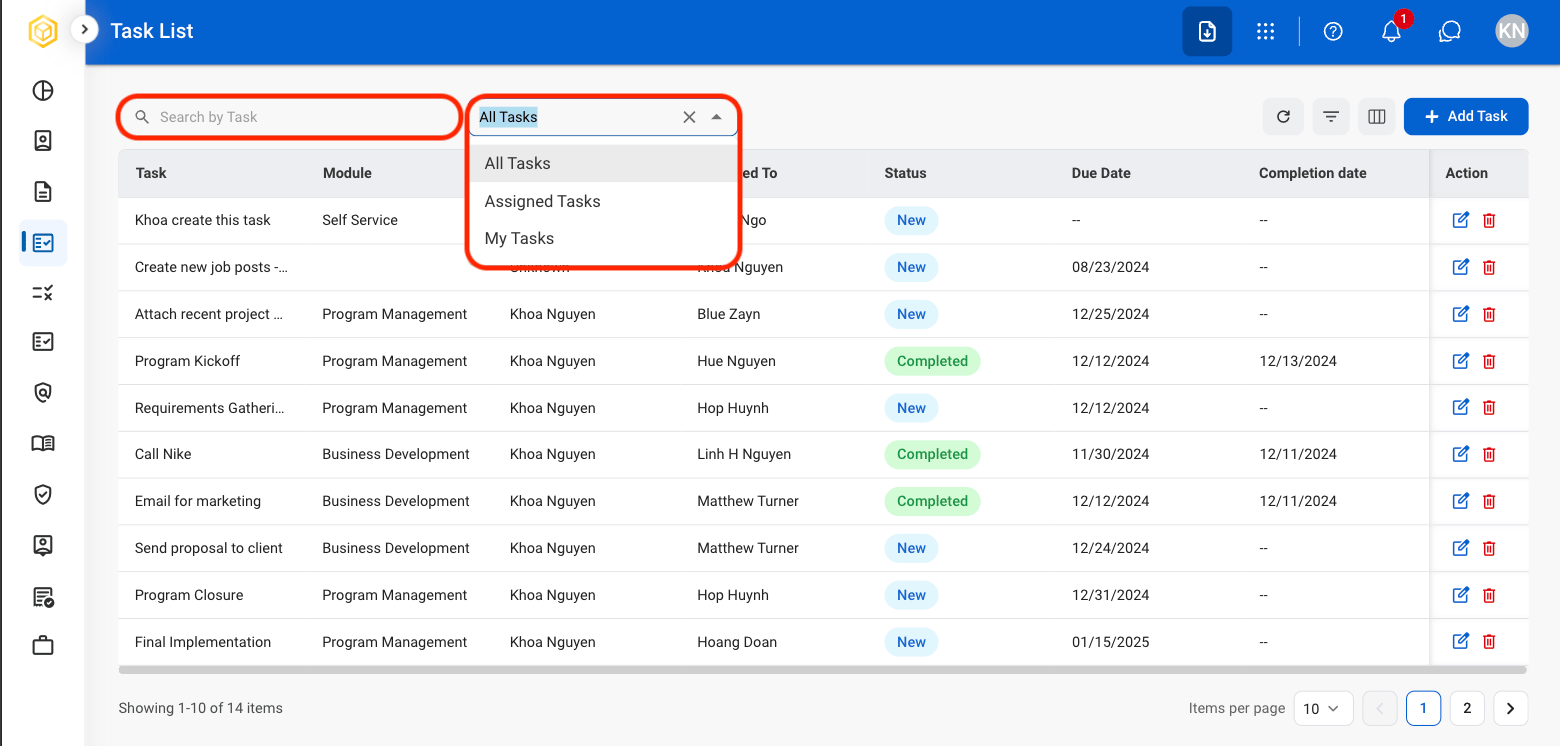Viewport: 1560px width, 746px height.
Task: Open the apps grid icon
Action: [x=1265, y=31]
